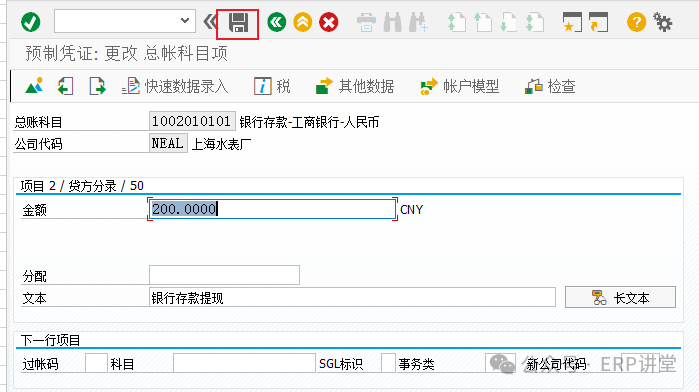Open the command field dropdown arrow

185,21
